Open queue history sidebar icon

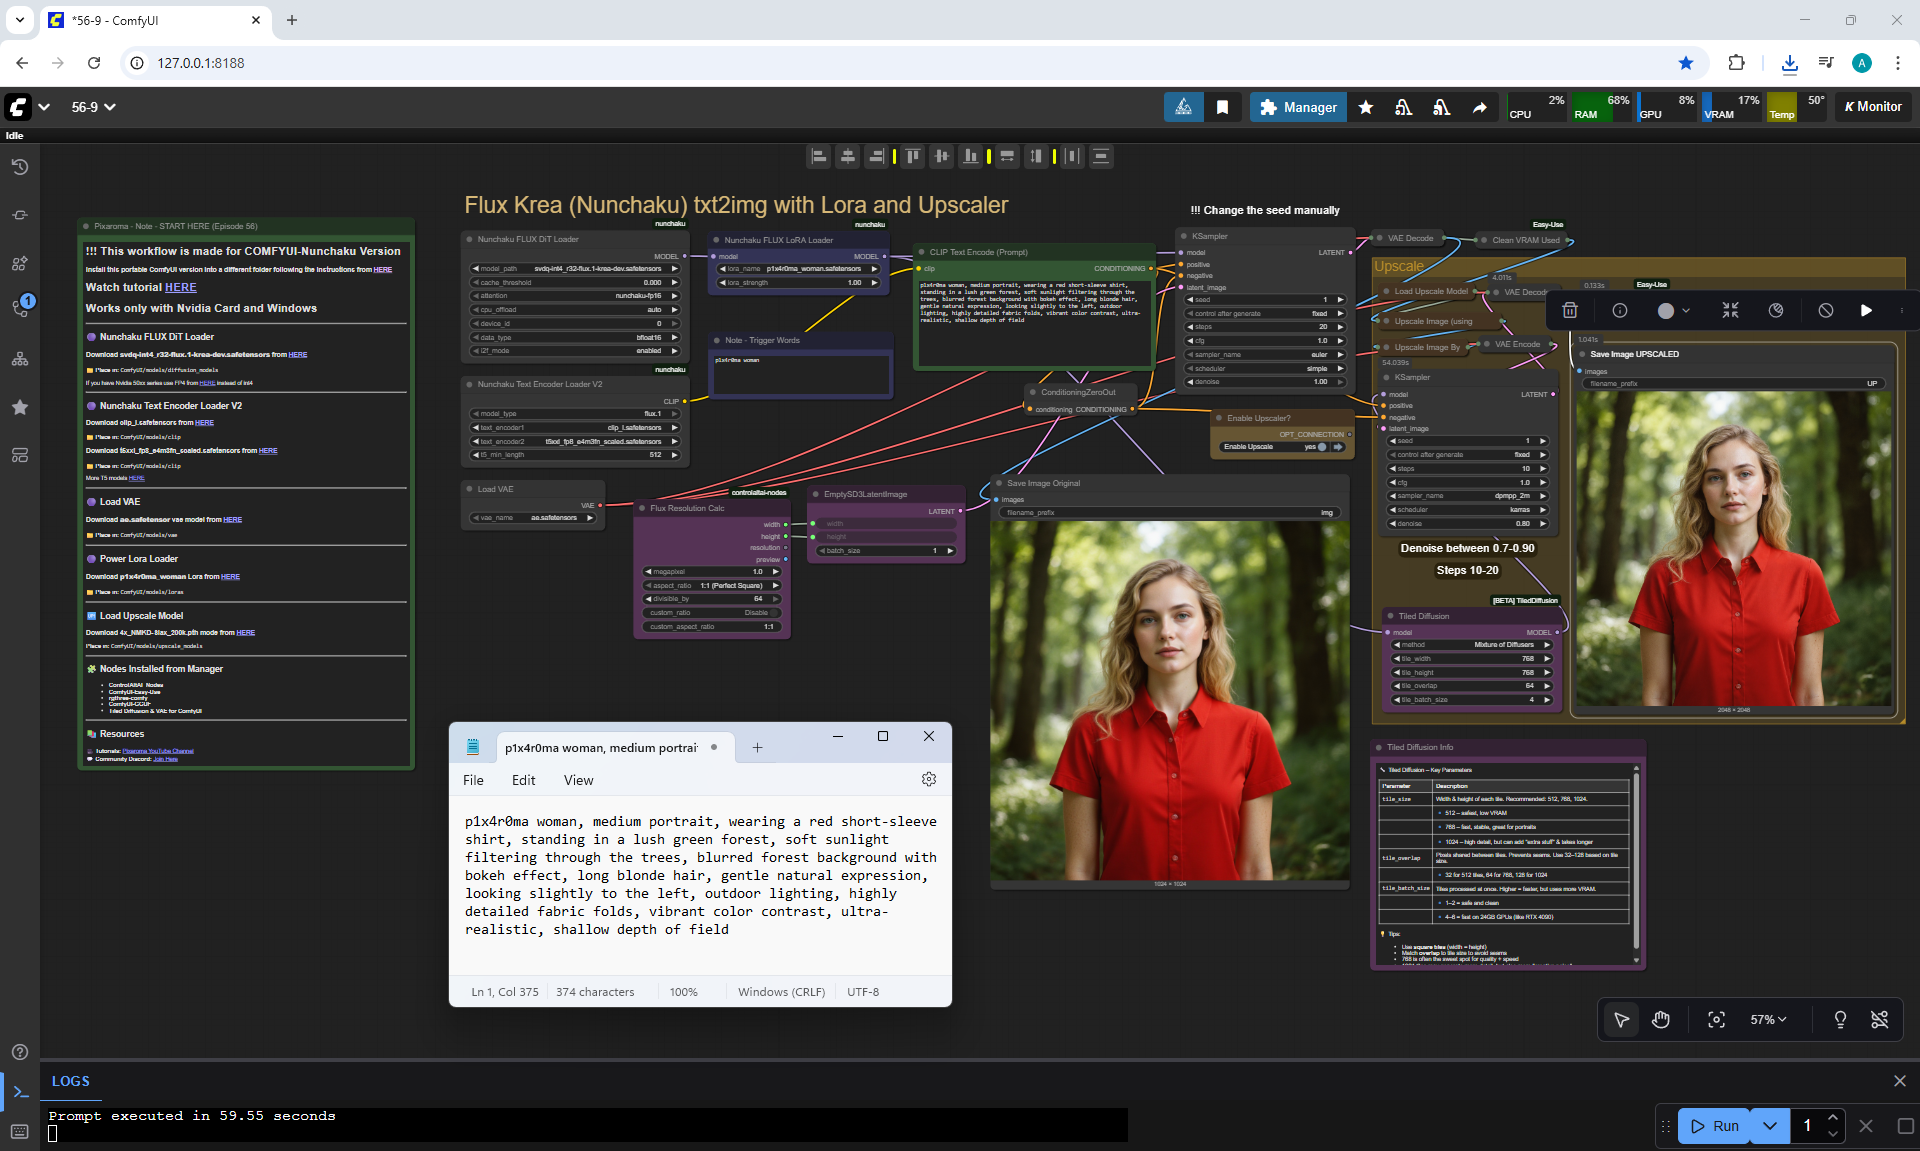(20, 167)
